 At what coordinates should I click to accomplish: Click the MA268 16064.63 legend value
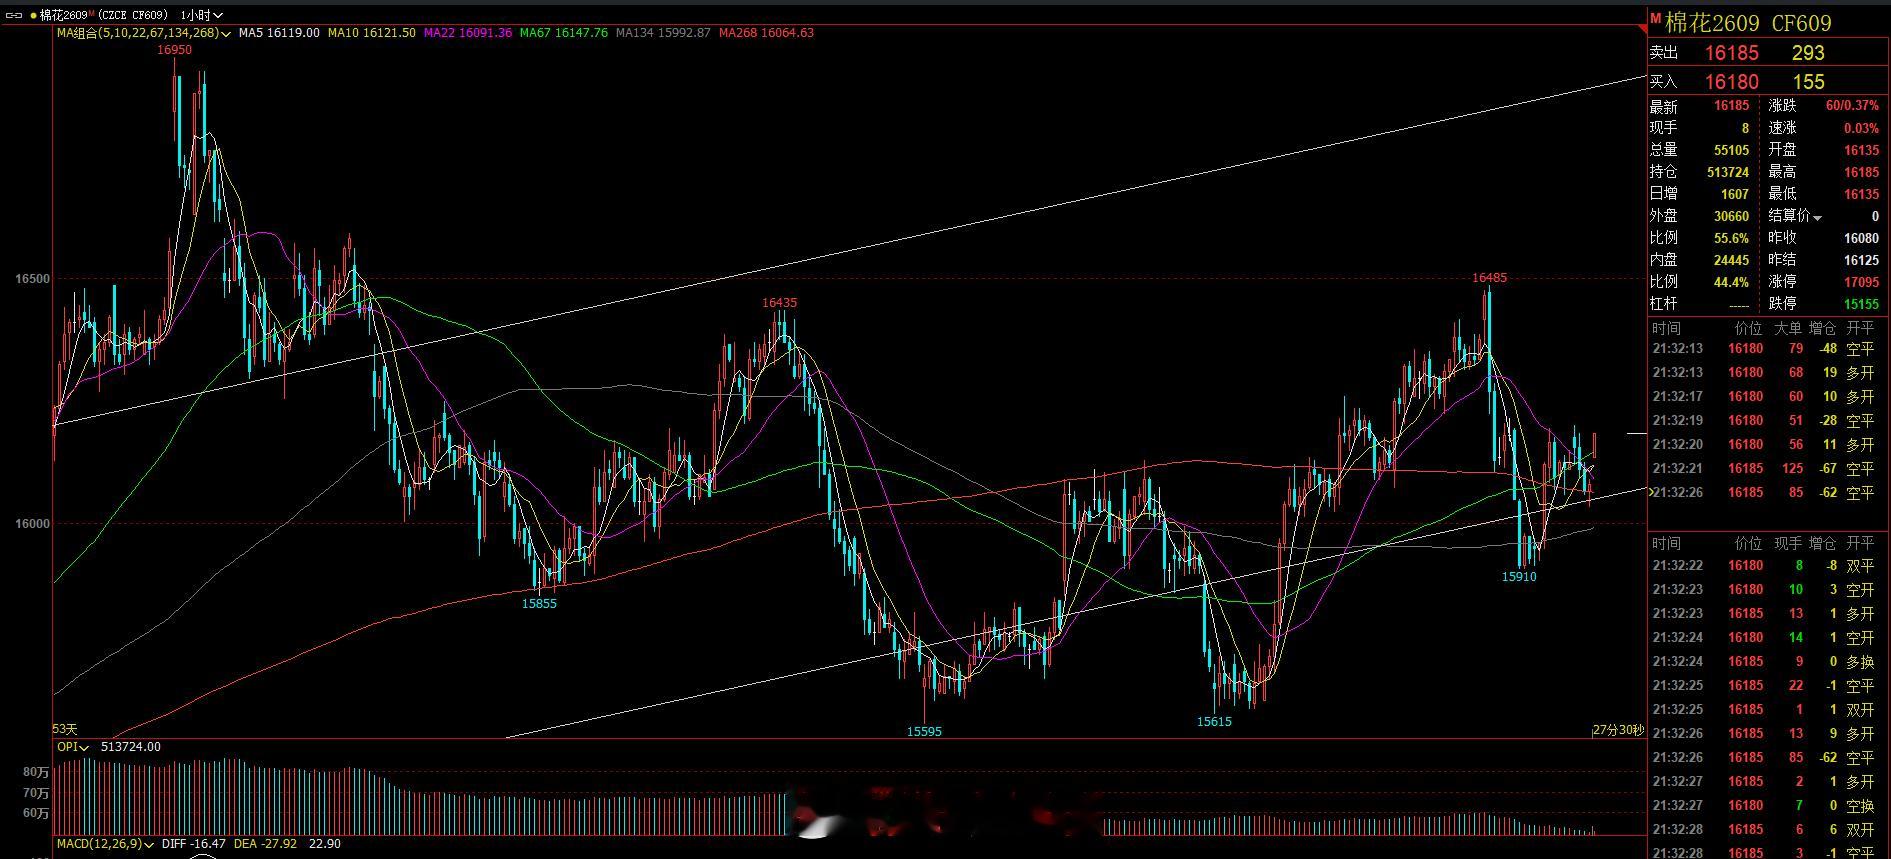coord(766,33)
